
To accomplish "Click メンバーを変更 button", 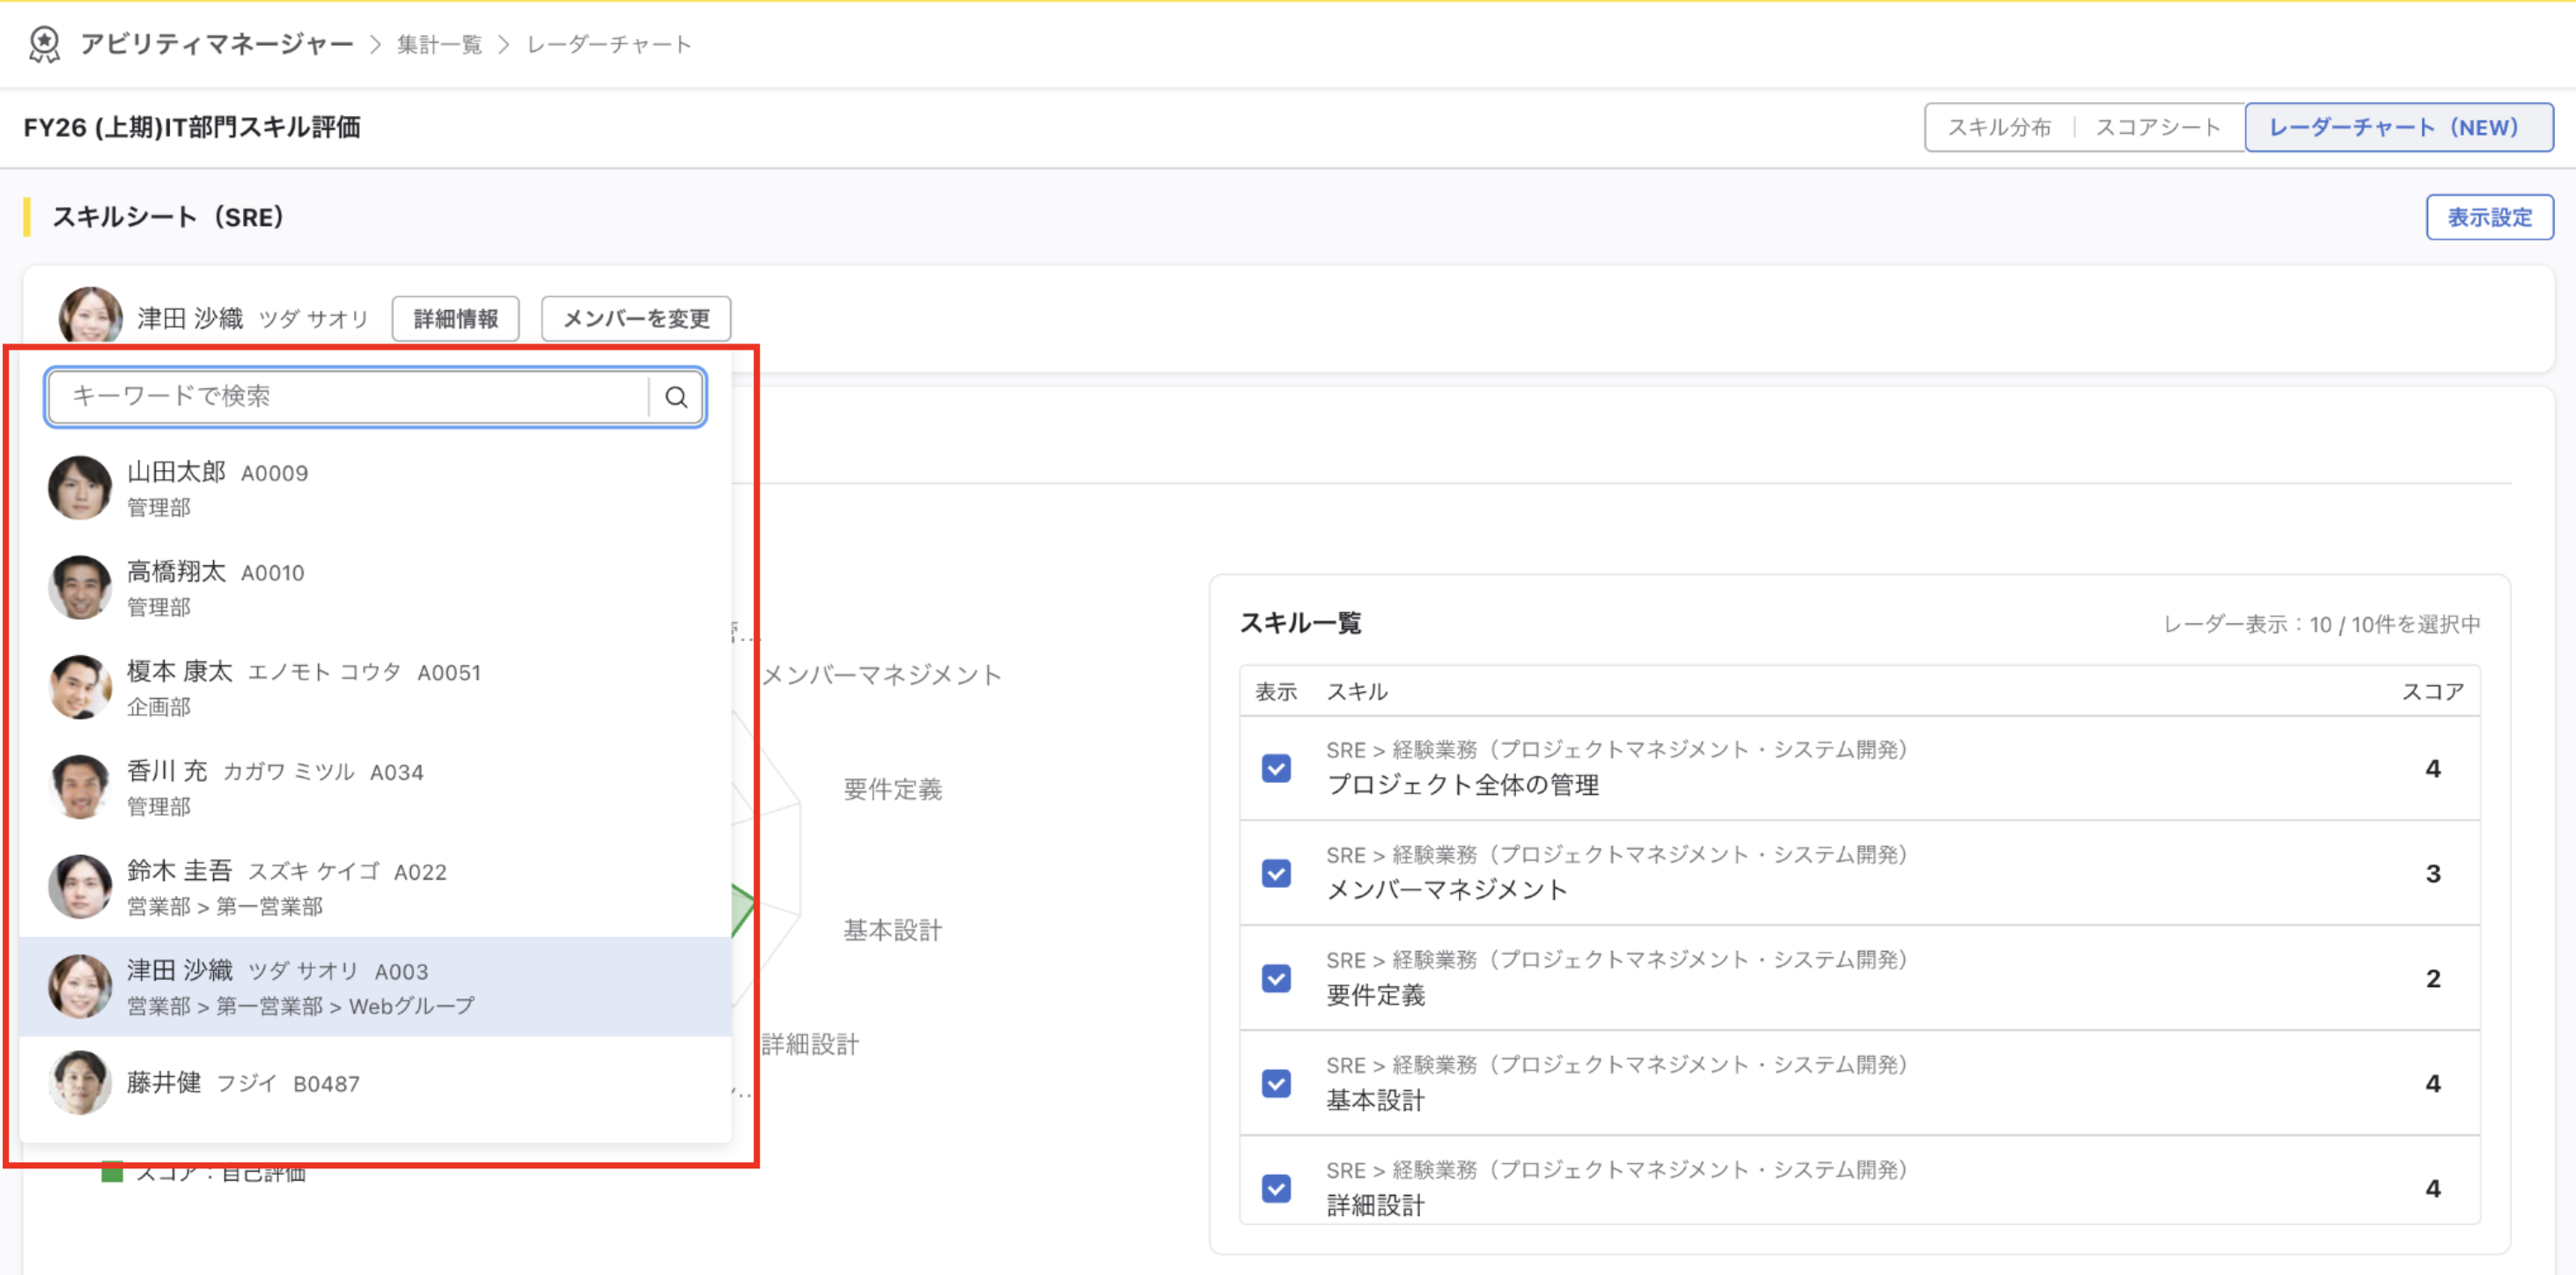I will pos(636,318).
